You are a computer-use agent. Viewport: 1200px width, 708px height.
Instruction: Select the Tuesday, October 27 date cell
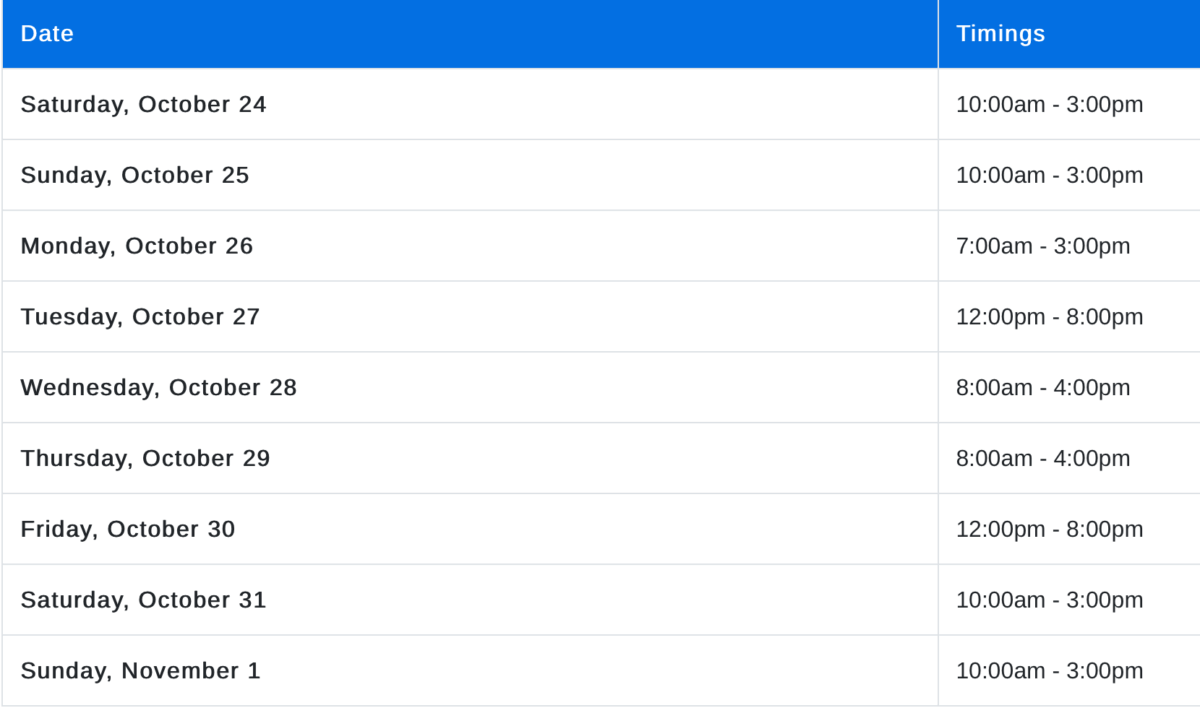[x=140, y=317]
